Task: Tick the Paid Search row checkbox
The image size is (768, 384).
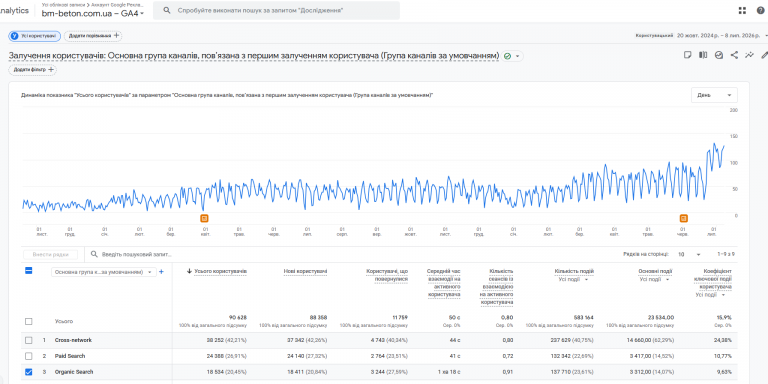Action: 28,356
